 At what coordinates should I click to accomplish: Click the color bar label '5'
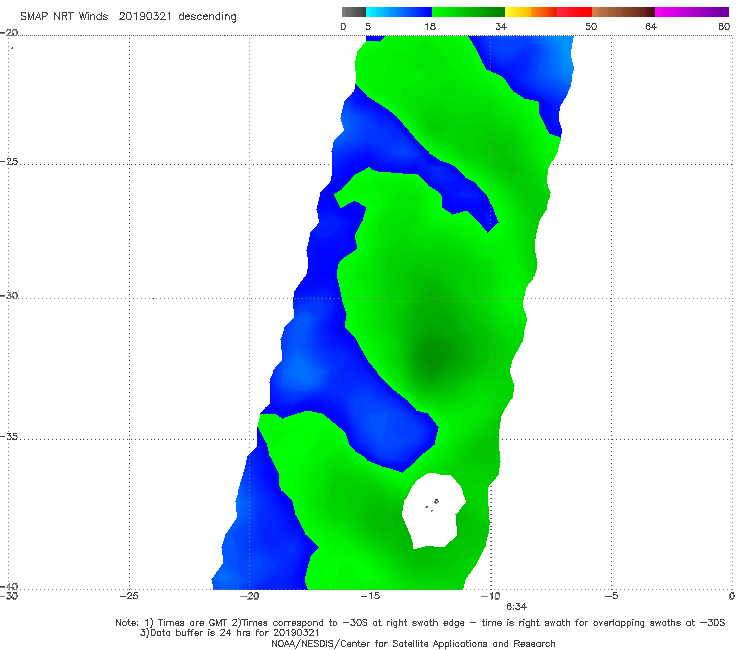click(368, 27)
